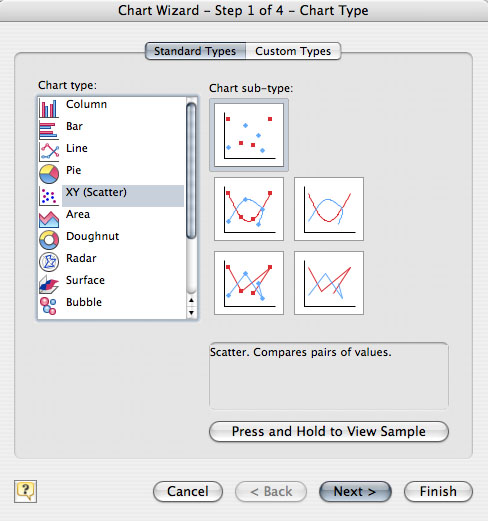Select the Column chart type icon
Viewport: 488px width, 521px height.
click(49, 108)
